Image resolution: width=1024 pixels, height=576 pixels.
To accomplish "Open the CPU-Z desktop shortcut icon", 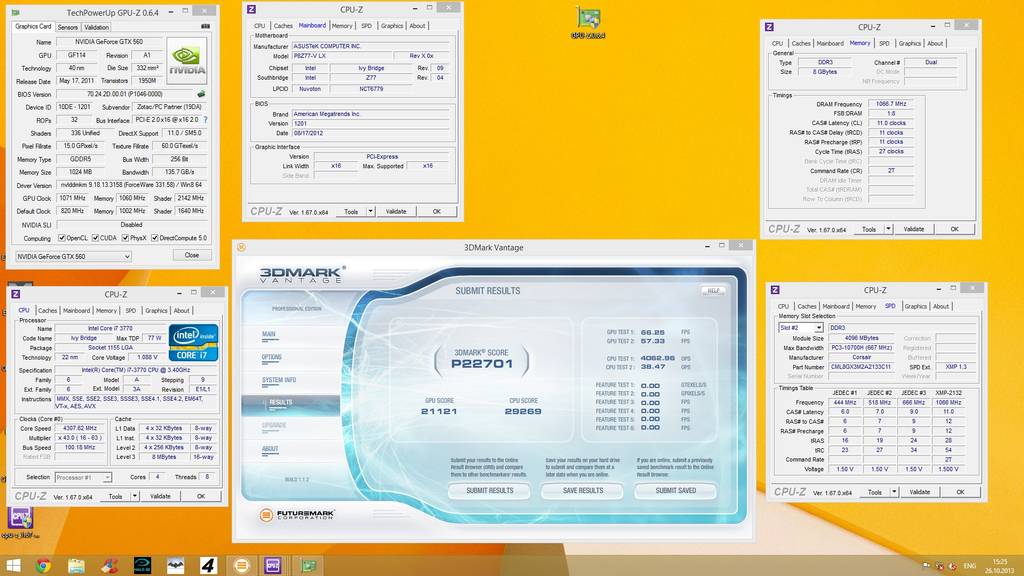I will click(x=20, y=523).
